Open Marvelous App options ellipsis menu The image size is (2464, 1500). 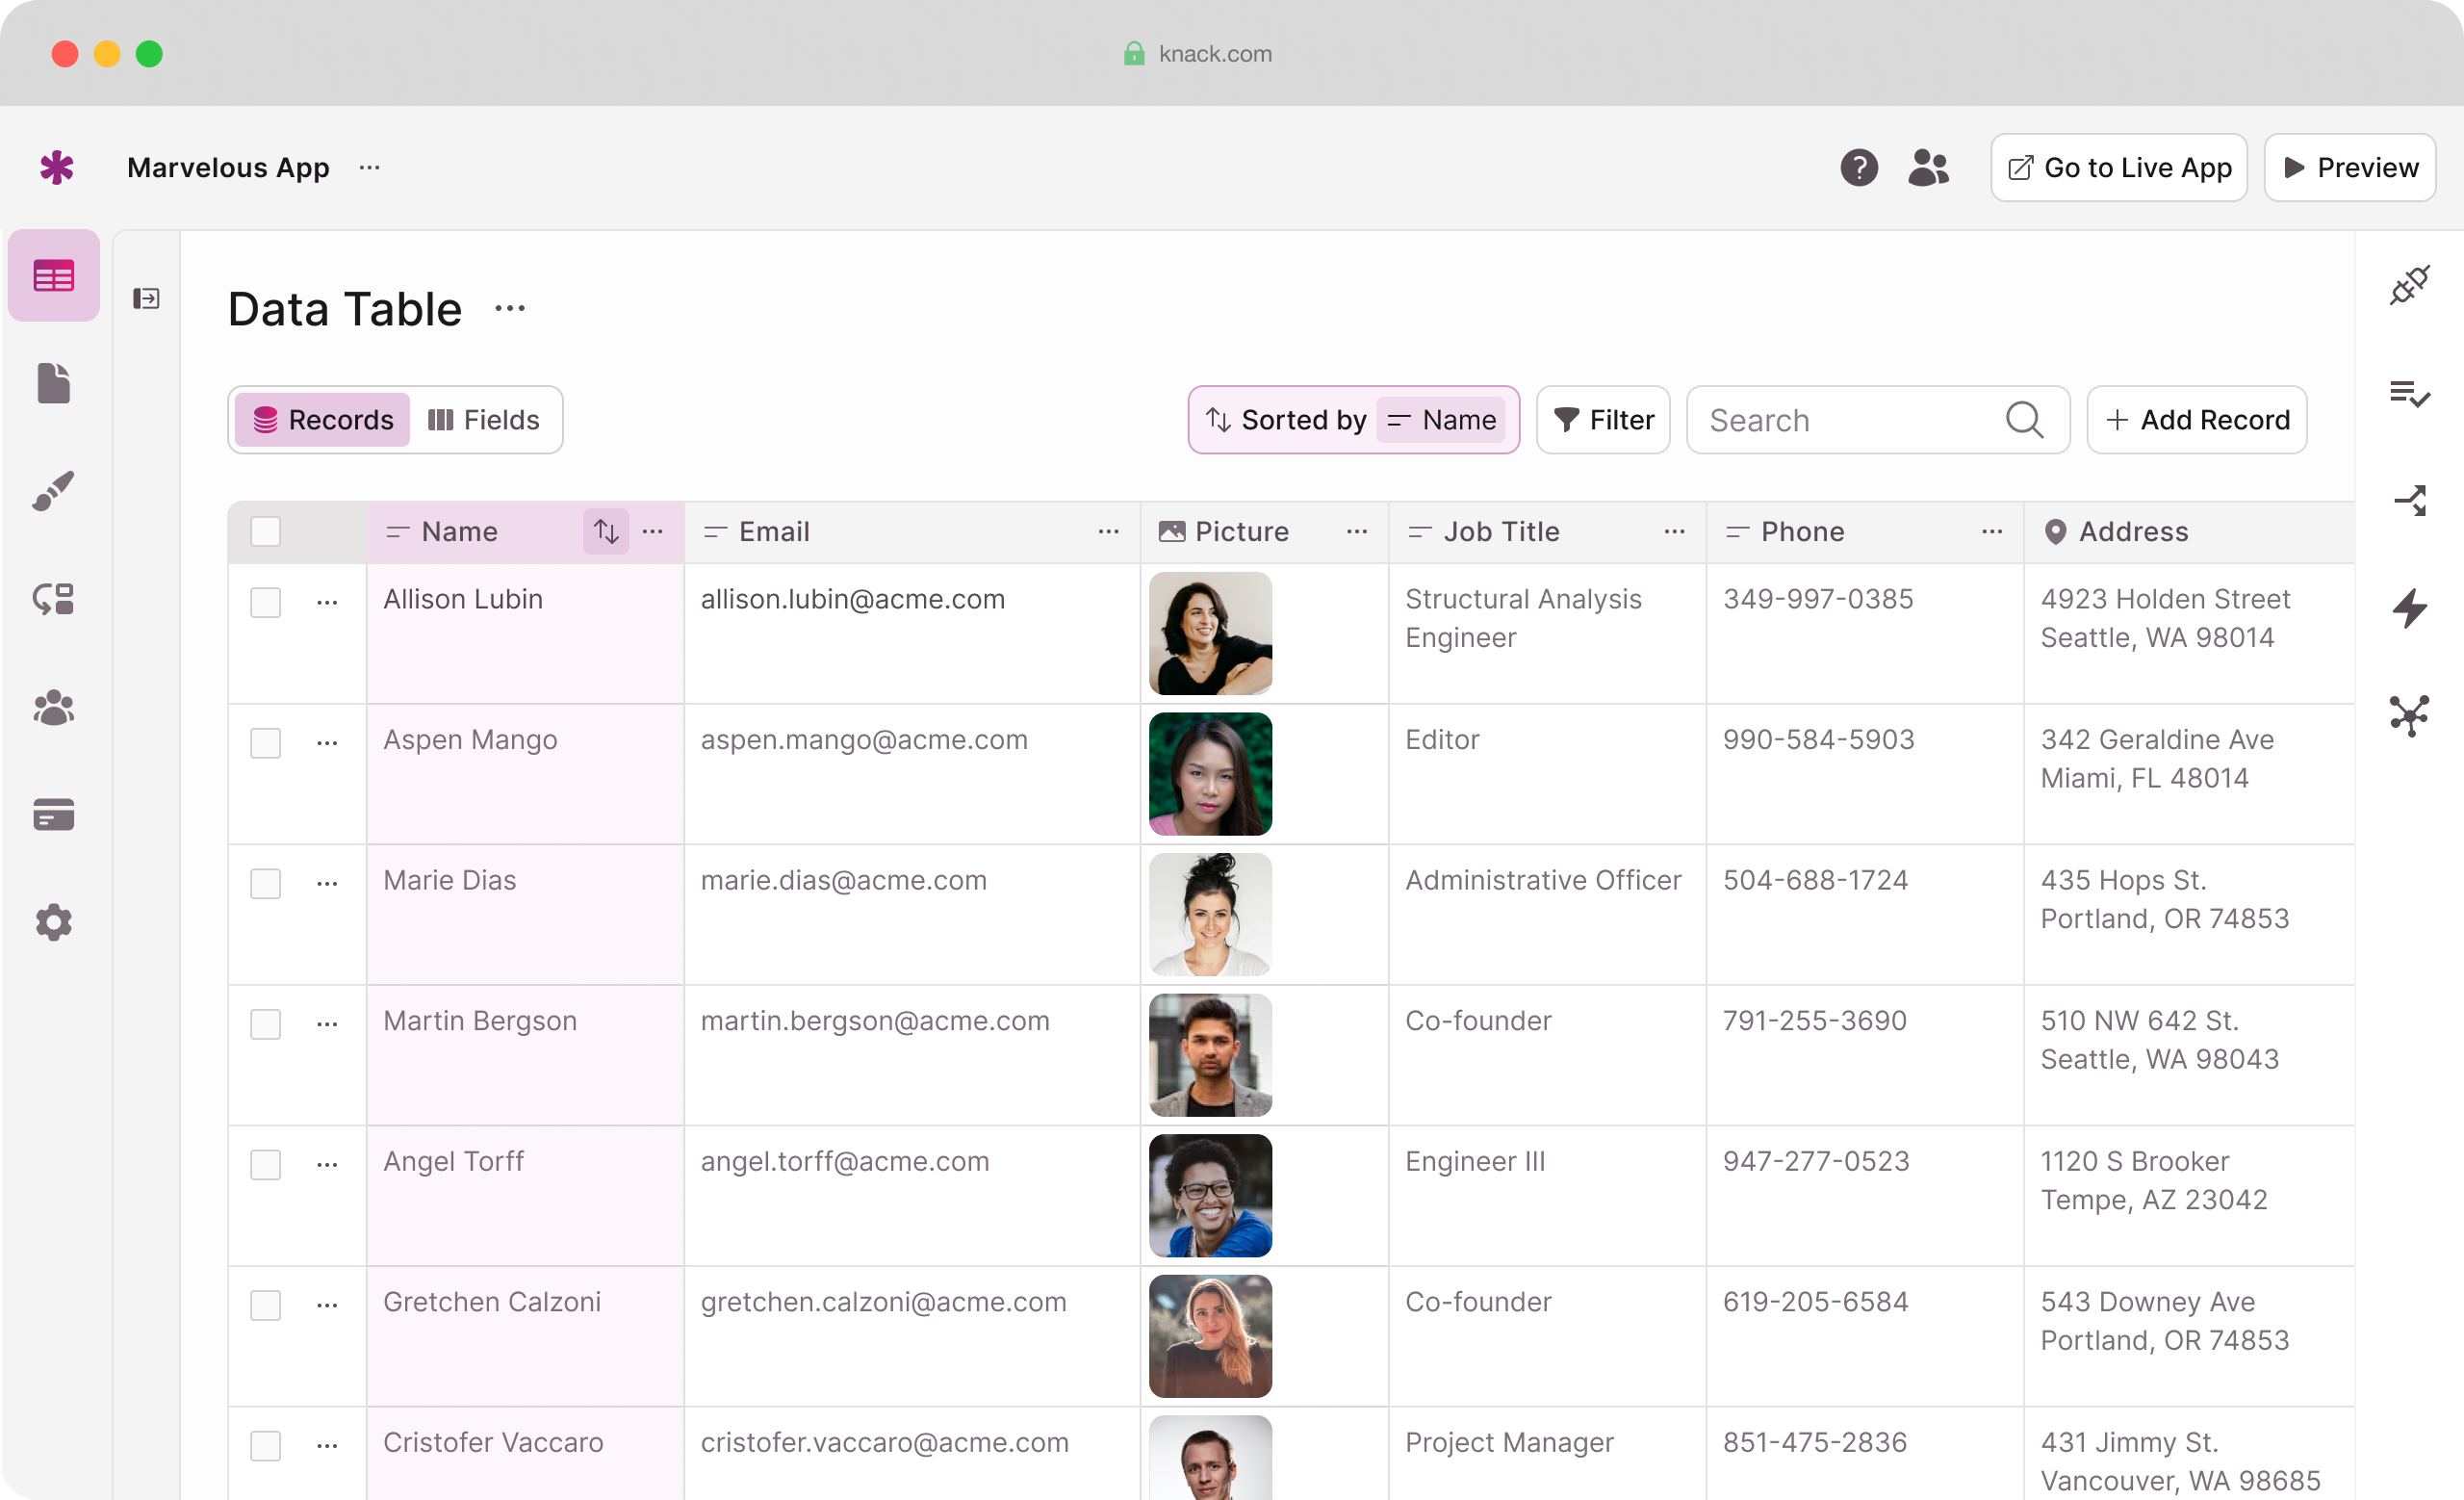(370, 167)
